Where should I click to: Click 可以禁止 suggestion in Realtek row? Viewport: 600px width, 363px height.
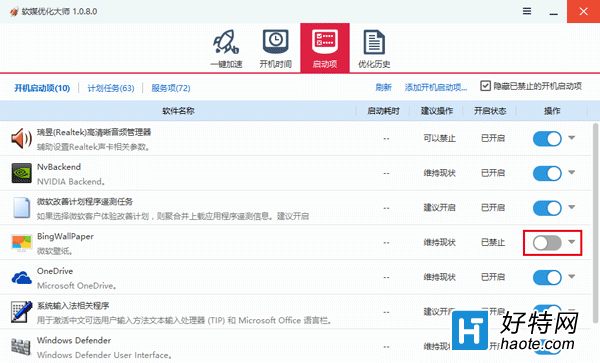[x=439, y=138]
